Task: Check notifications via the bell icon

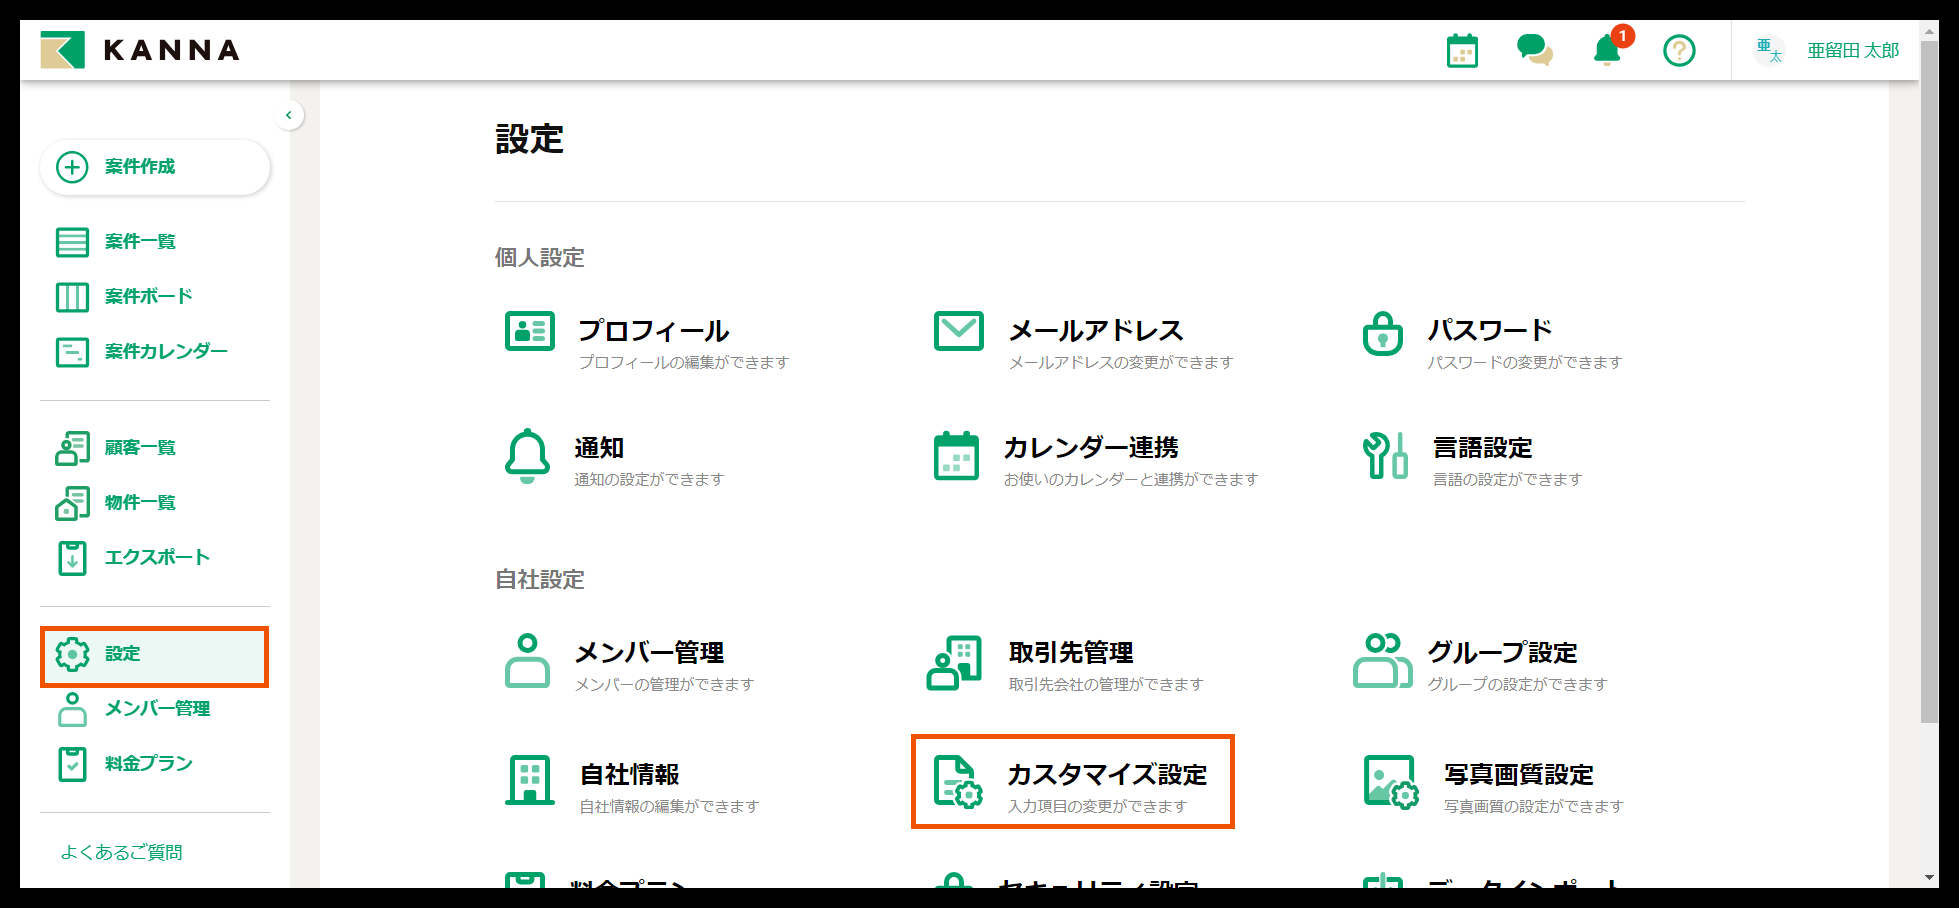Action: coord(1607,53)
